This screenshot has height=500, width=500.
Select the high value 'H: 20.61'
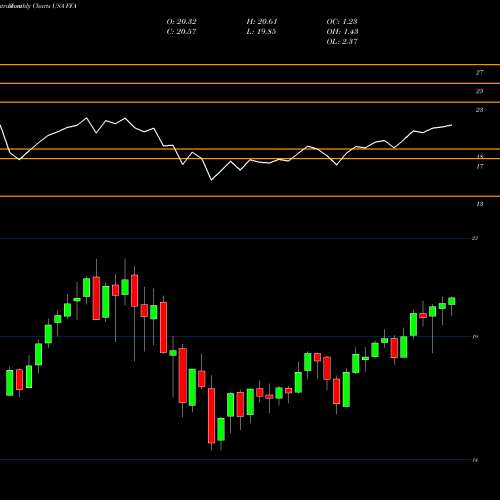click(x=262, y=22)
